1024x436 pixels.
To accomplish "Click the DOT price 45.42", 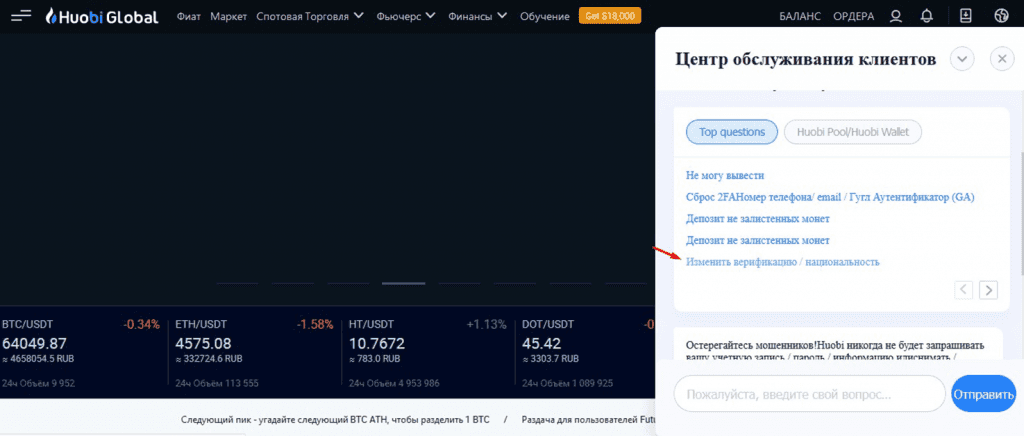I will click(x=542, y=343).
